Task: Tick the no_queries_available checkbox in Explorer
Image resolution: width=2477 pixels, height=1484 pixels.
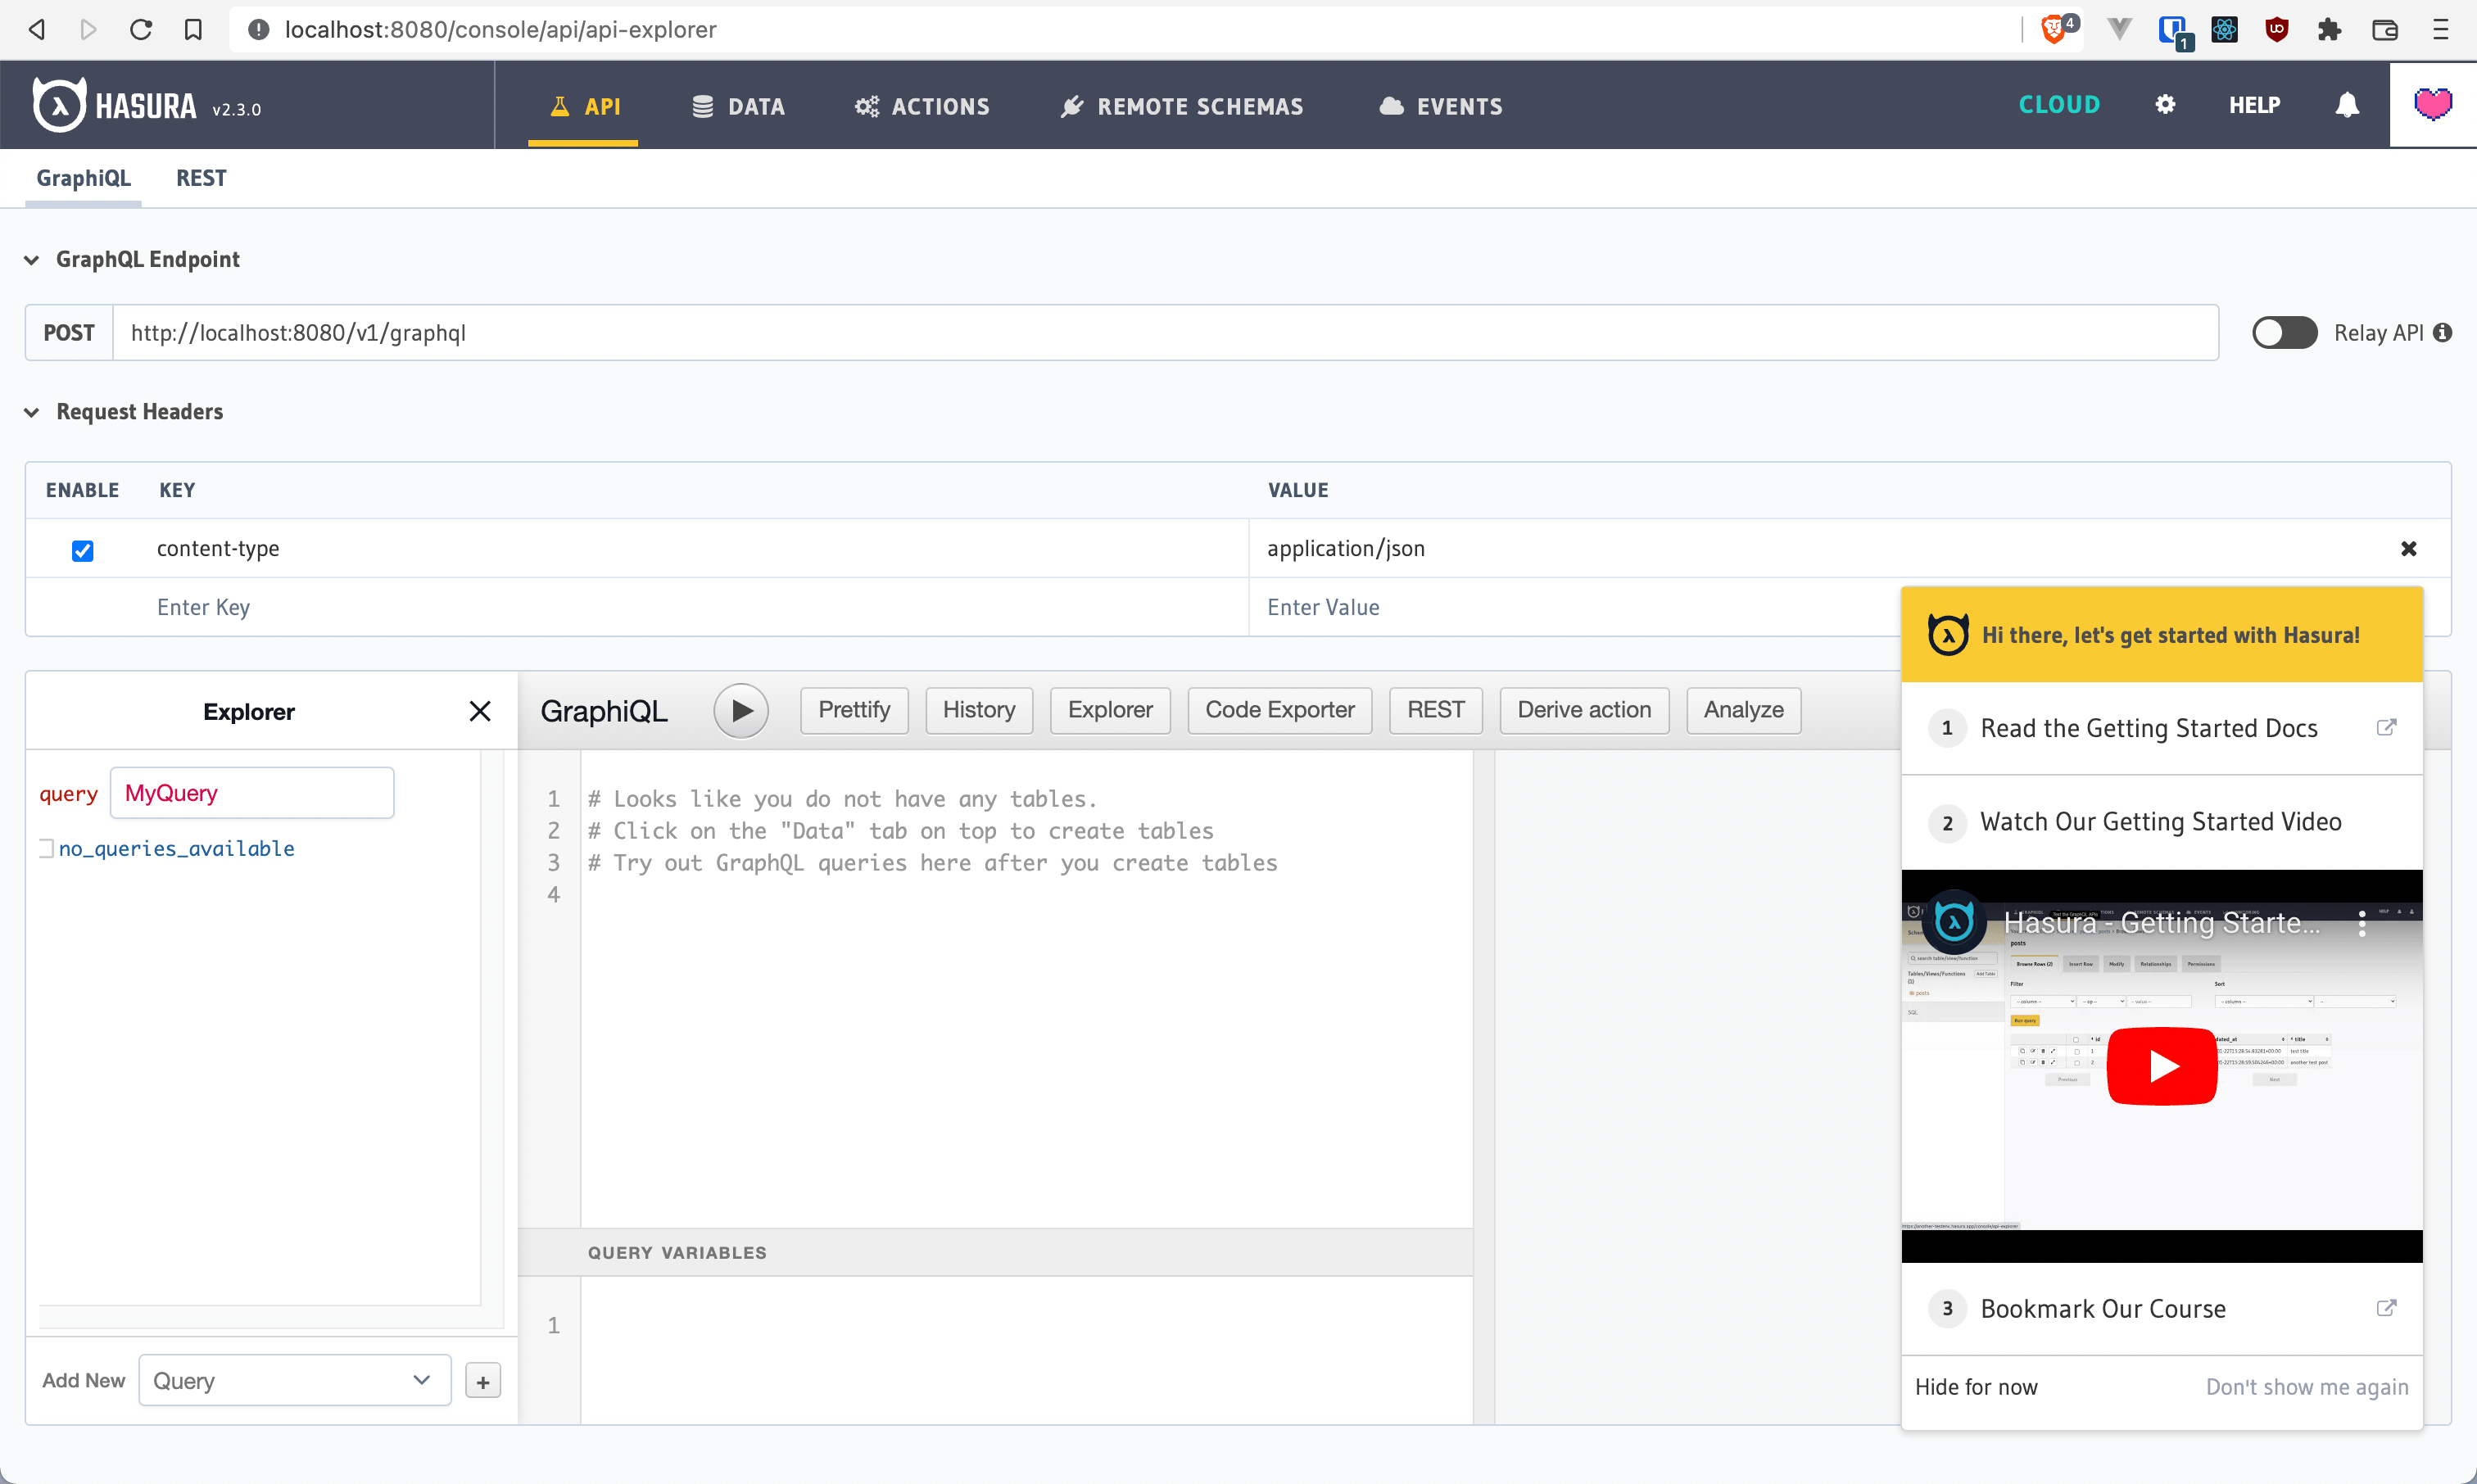Action: [x=45, y=847]
